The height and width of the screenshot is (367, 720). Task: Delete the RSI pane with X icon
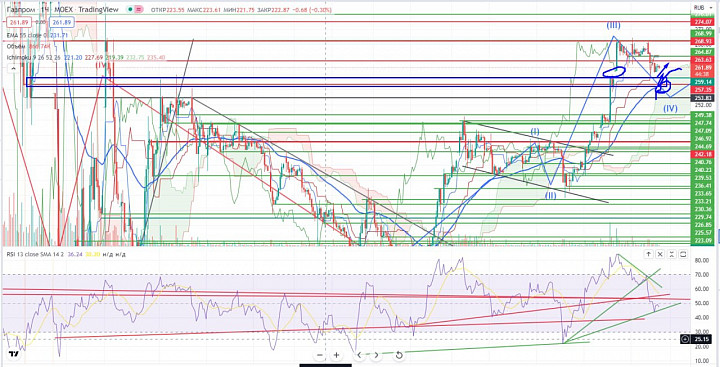coord(660,254)
